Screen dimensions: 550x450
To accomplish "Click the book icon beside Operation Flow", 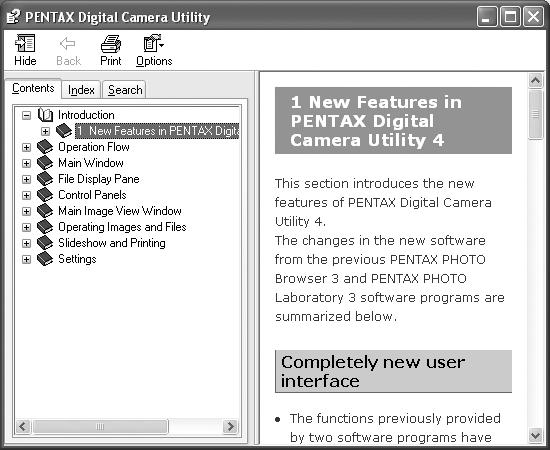I will pyautogui.click(x=45, y=147).
